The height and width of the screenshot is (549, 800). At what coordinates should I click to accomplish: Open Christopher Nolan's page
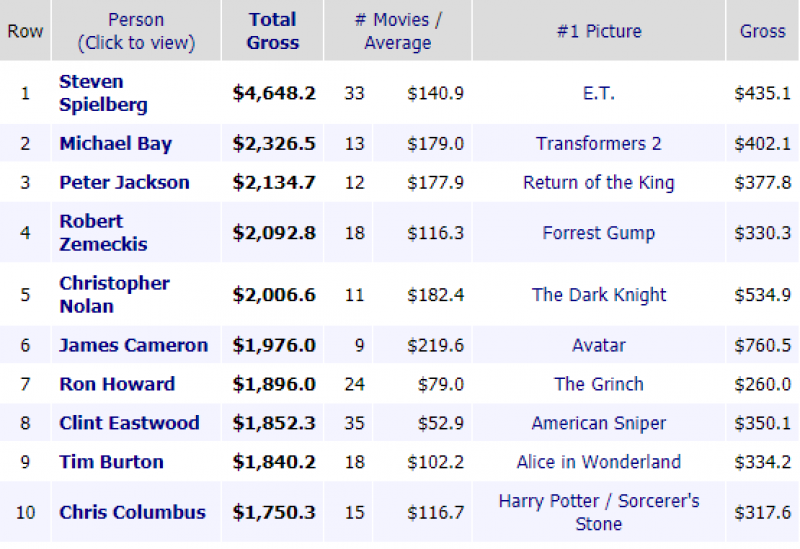(x=114, y=295)
